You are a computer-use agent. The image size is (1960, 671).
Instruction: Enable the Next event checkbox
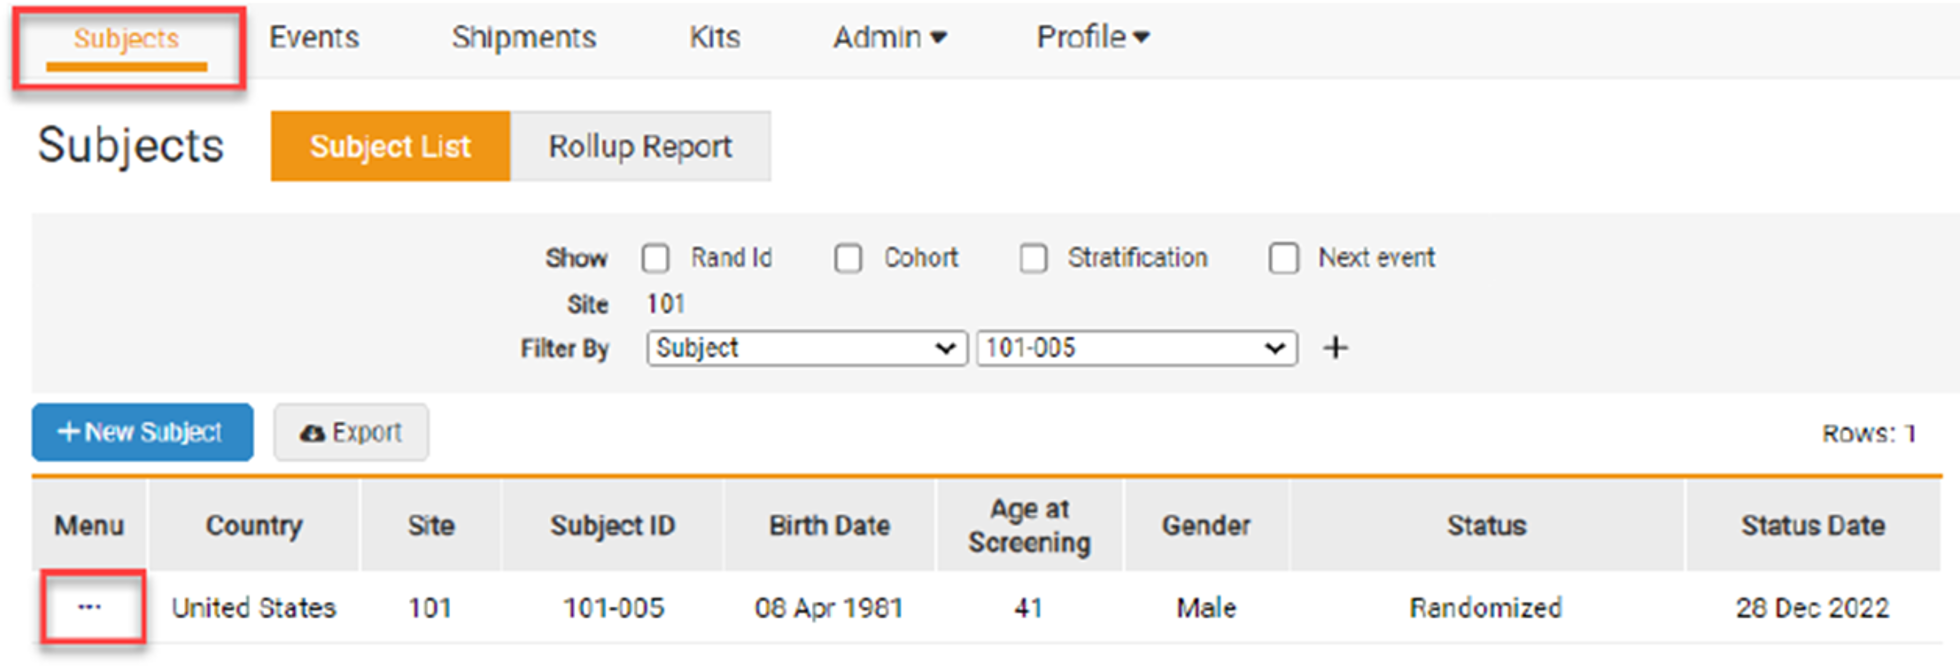(1283, 258)
